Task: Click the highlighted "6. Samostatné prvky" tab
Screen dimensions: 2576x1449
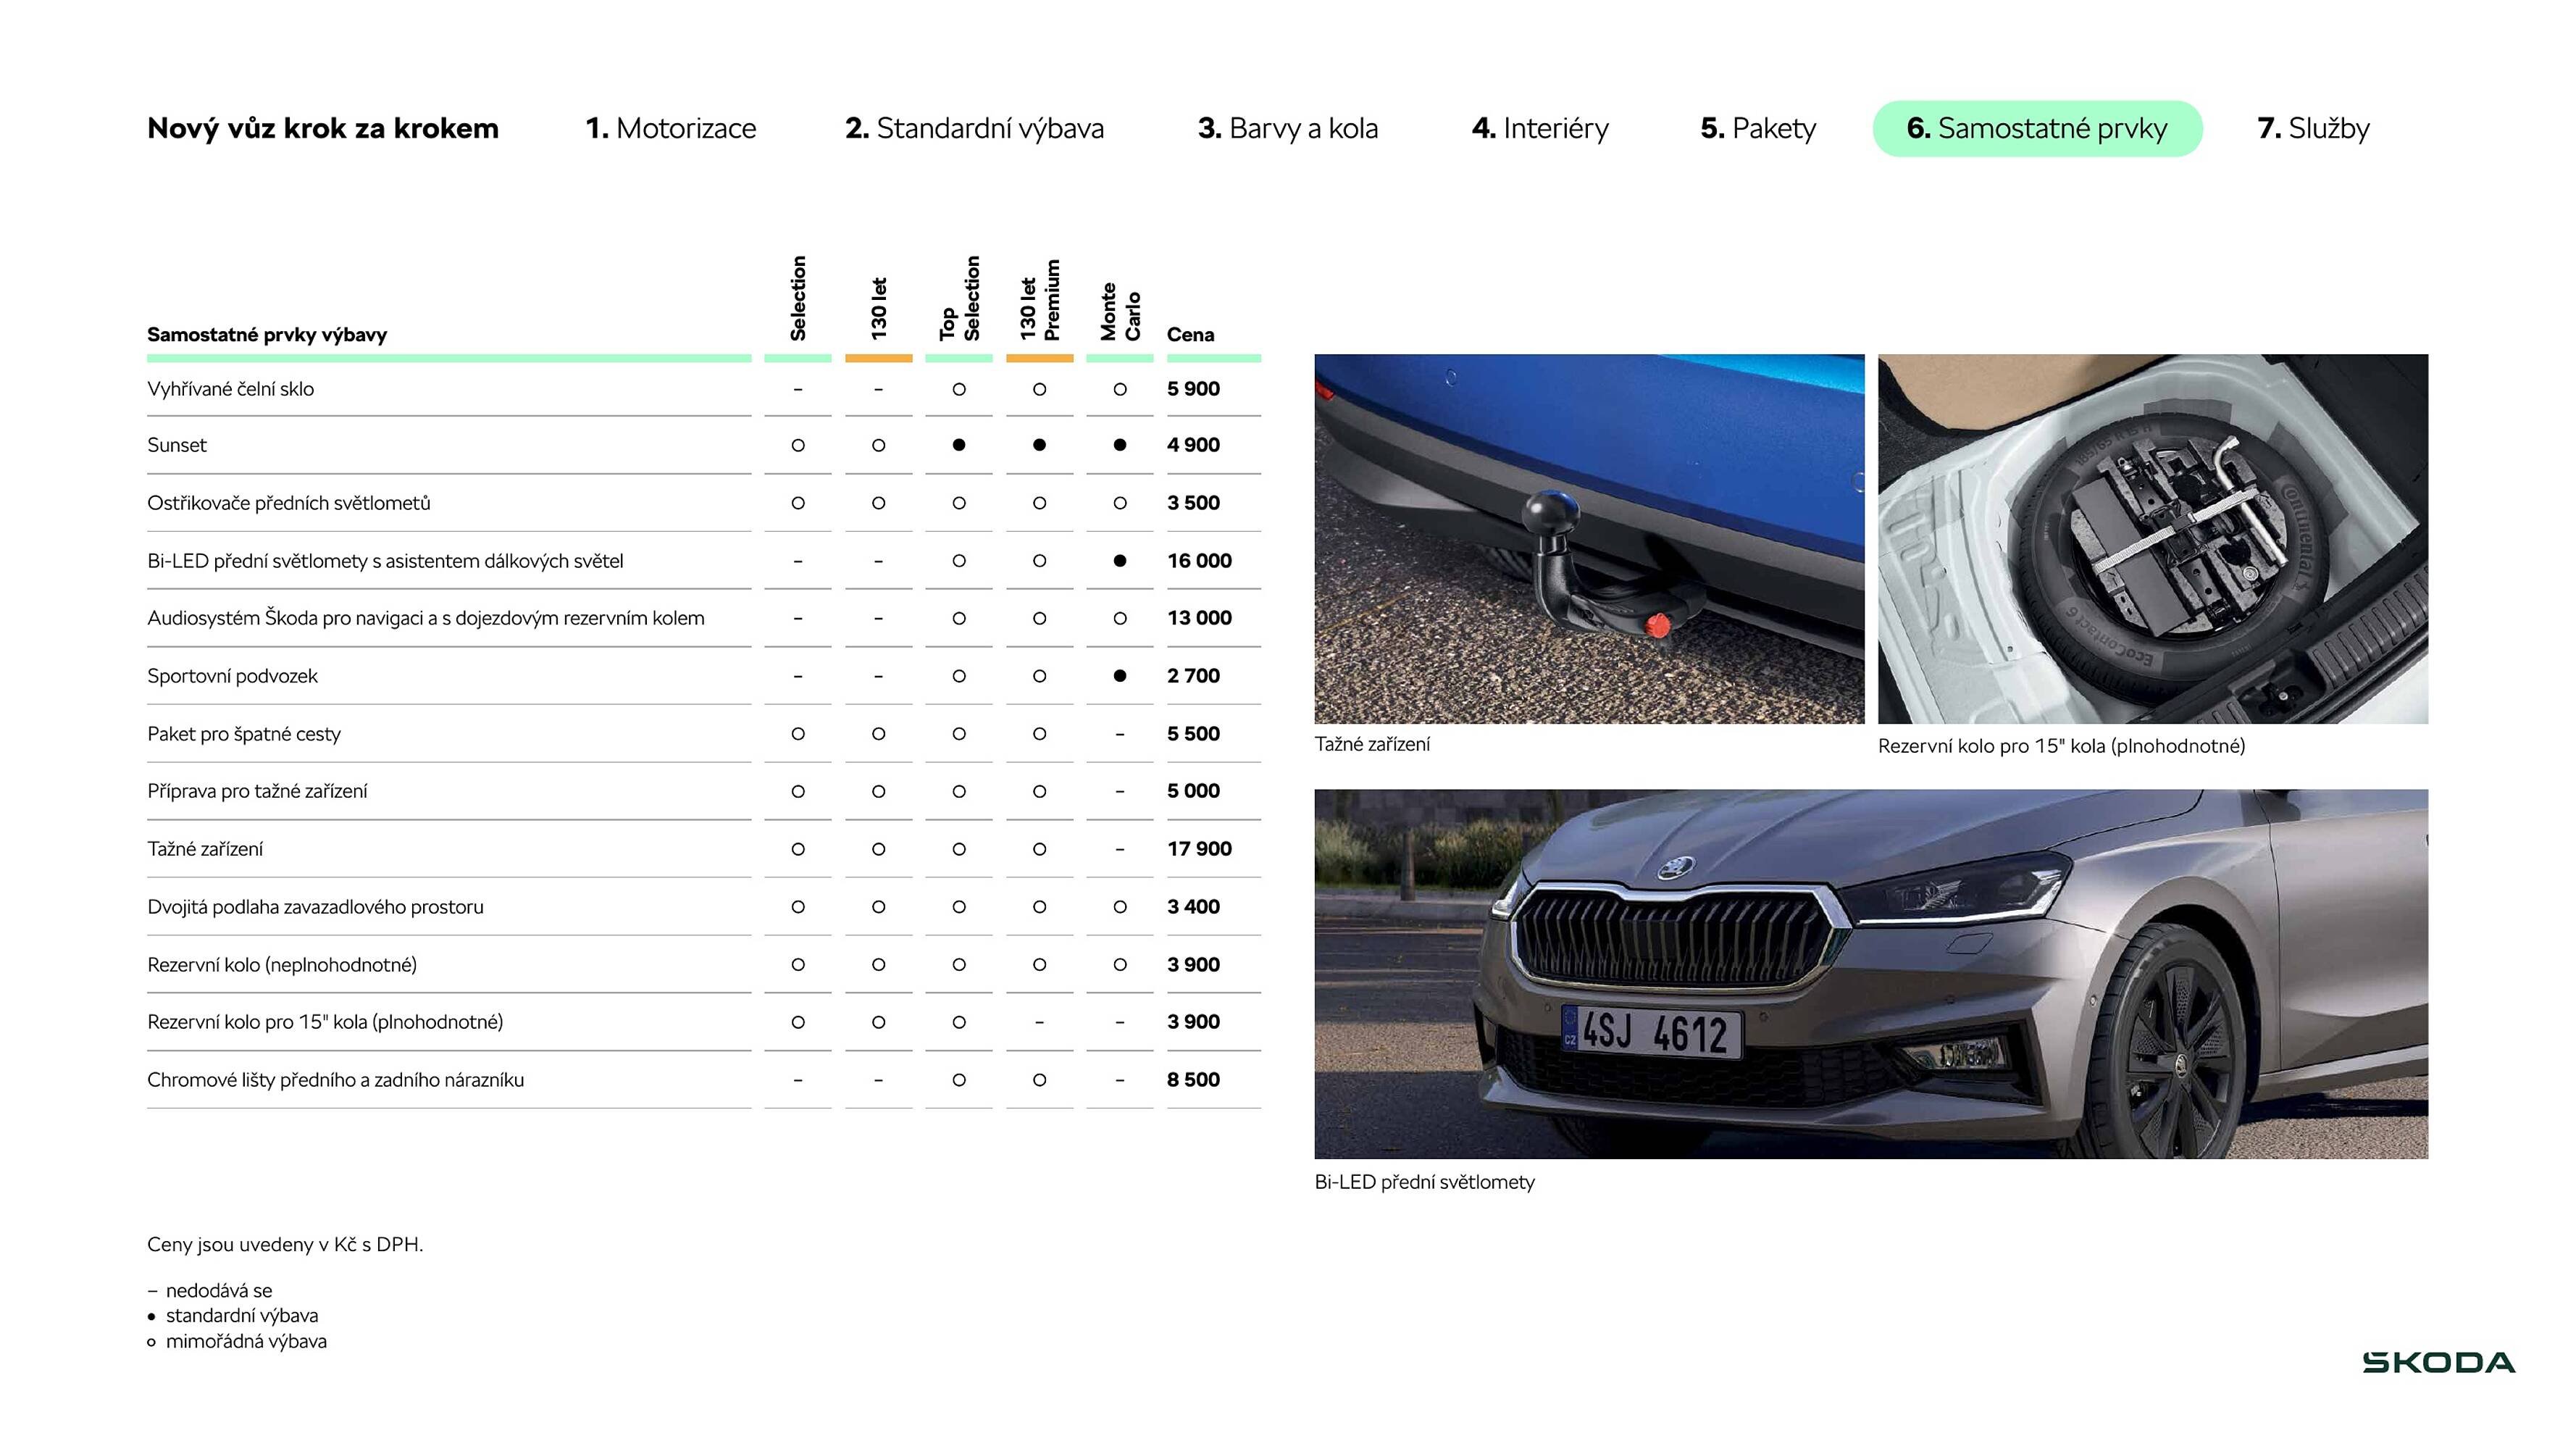Action: click(x=2036, y=128)
